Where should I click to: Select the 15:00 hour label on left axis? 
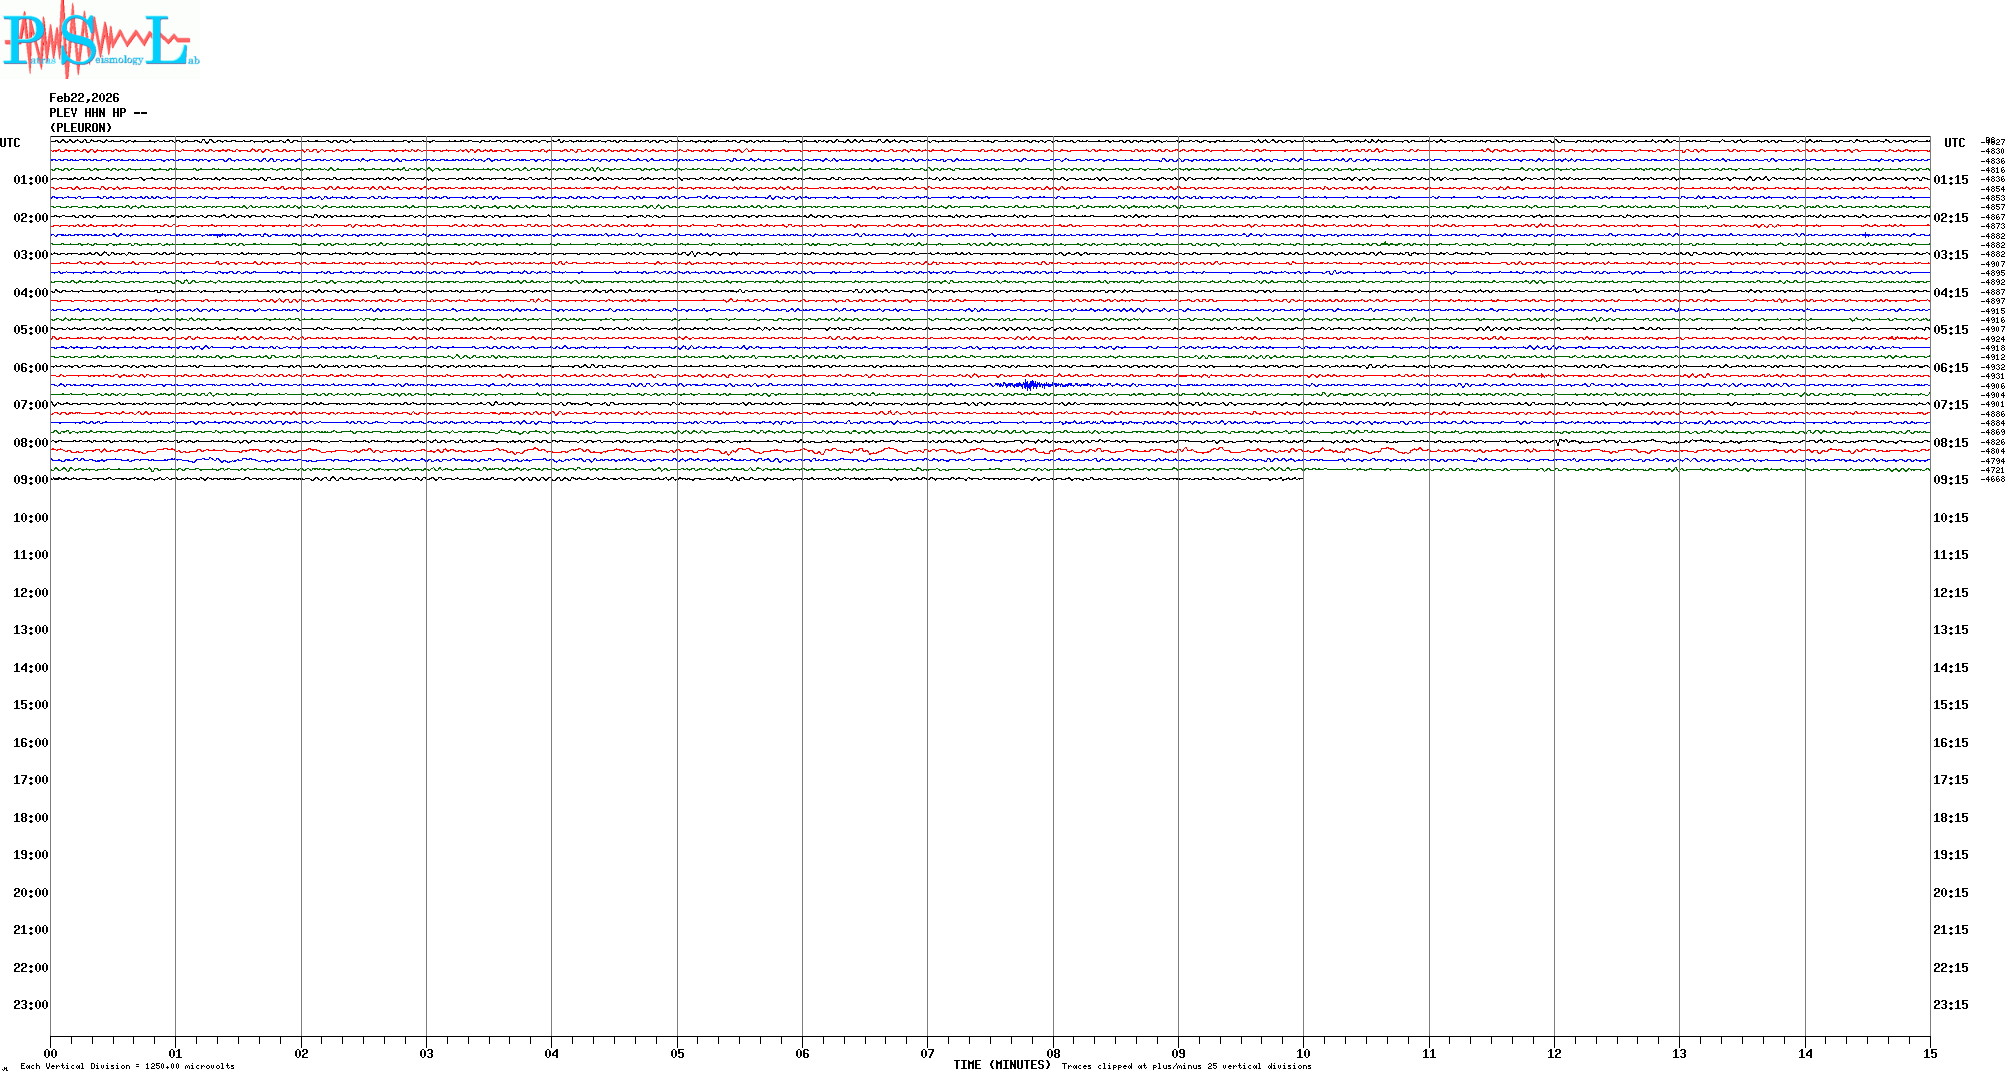[x=30, y=705]
